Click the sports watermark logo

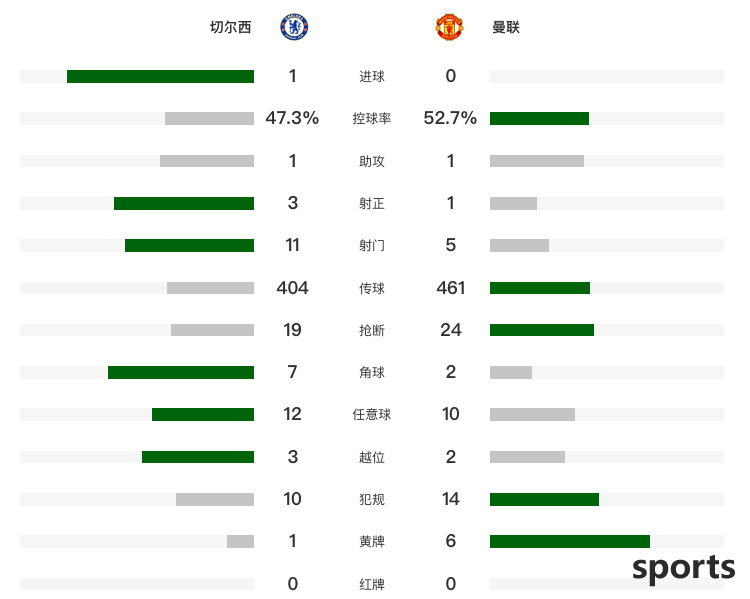pos(684,568)
